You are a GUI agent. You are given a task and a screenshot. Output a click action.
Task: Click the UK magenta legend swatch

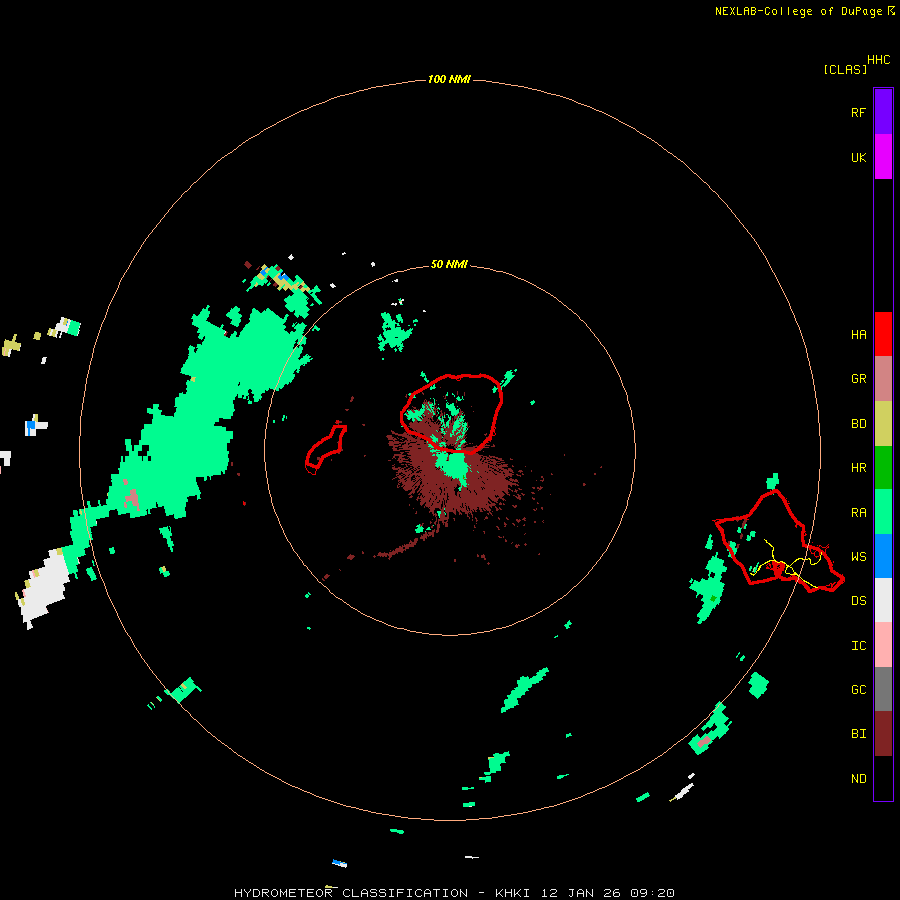pyautogui.click(x=883, y=157)
